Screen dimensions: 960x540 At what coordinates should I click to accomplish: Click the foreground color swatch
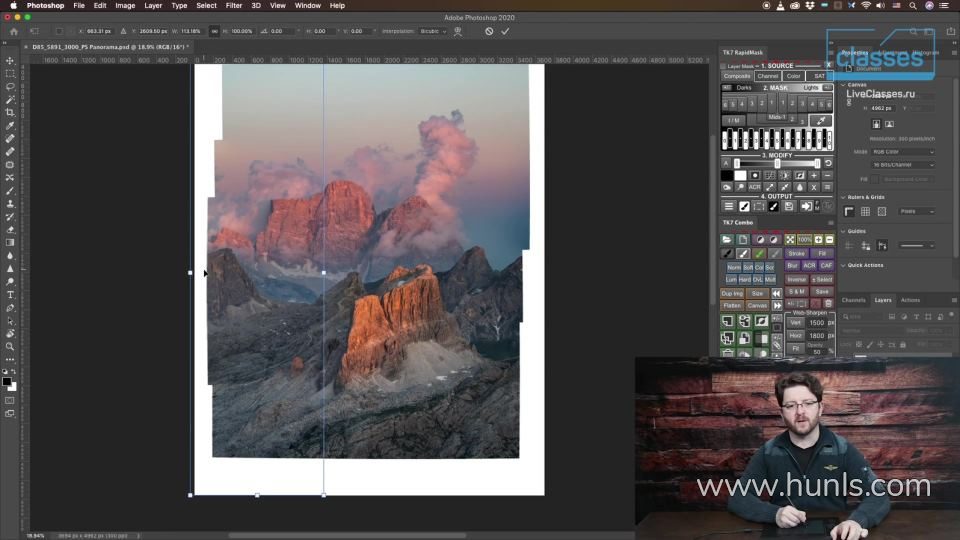(x=6, y=381)
